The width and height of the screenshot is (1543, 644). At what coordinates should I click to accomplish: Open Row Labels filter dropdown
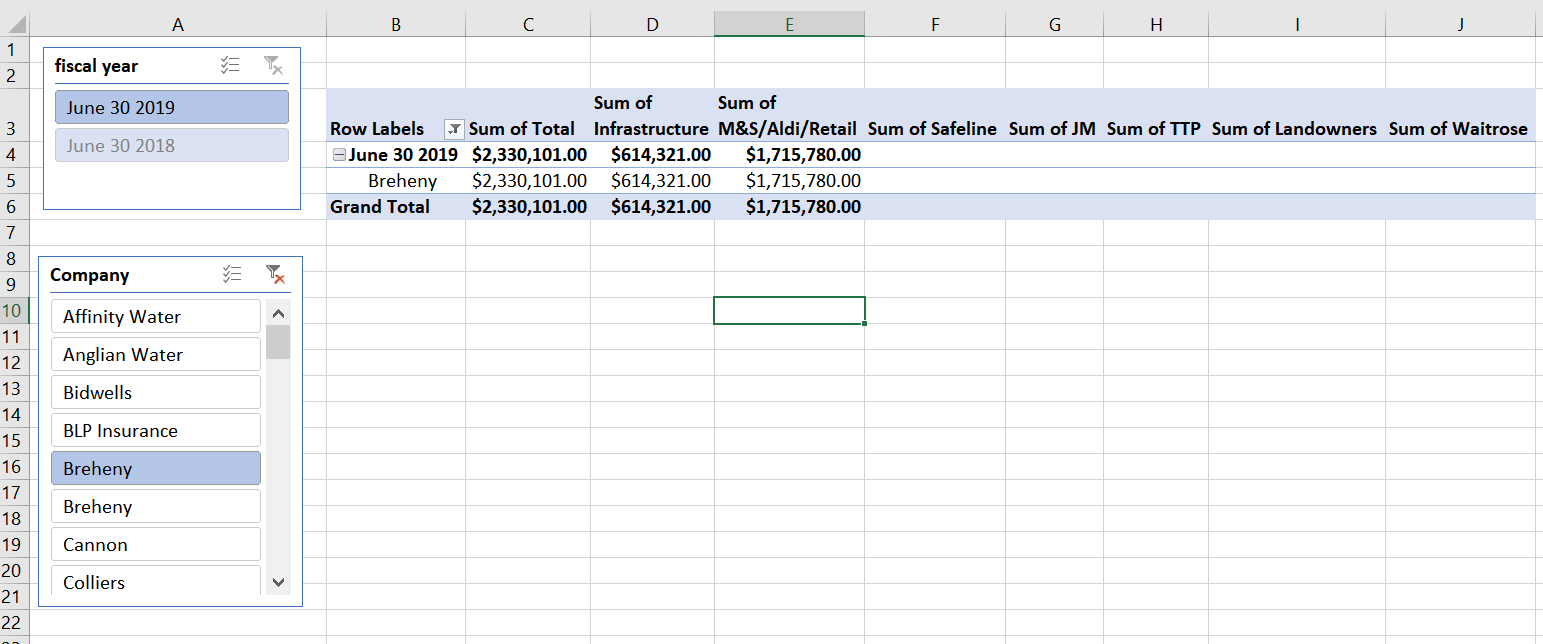[454, 129]
